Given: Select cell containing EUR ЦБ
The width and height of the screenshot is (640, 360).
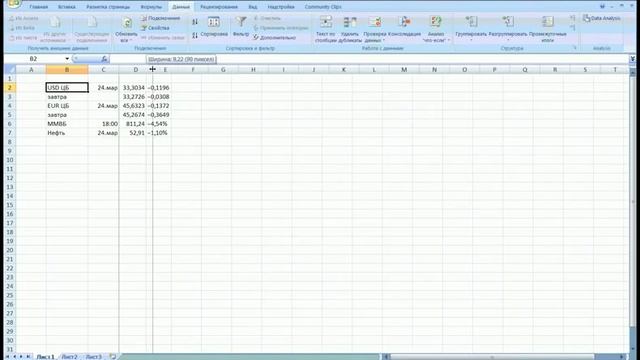Looking at the screenshot, I should pos(67,106).
